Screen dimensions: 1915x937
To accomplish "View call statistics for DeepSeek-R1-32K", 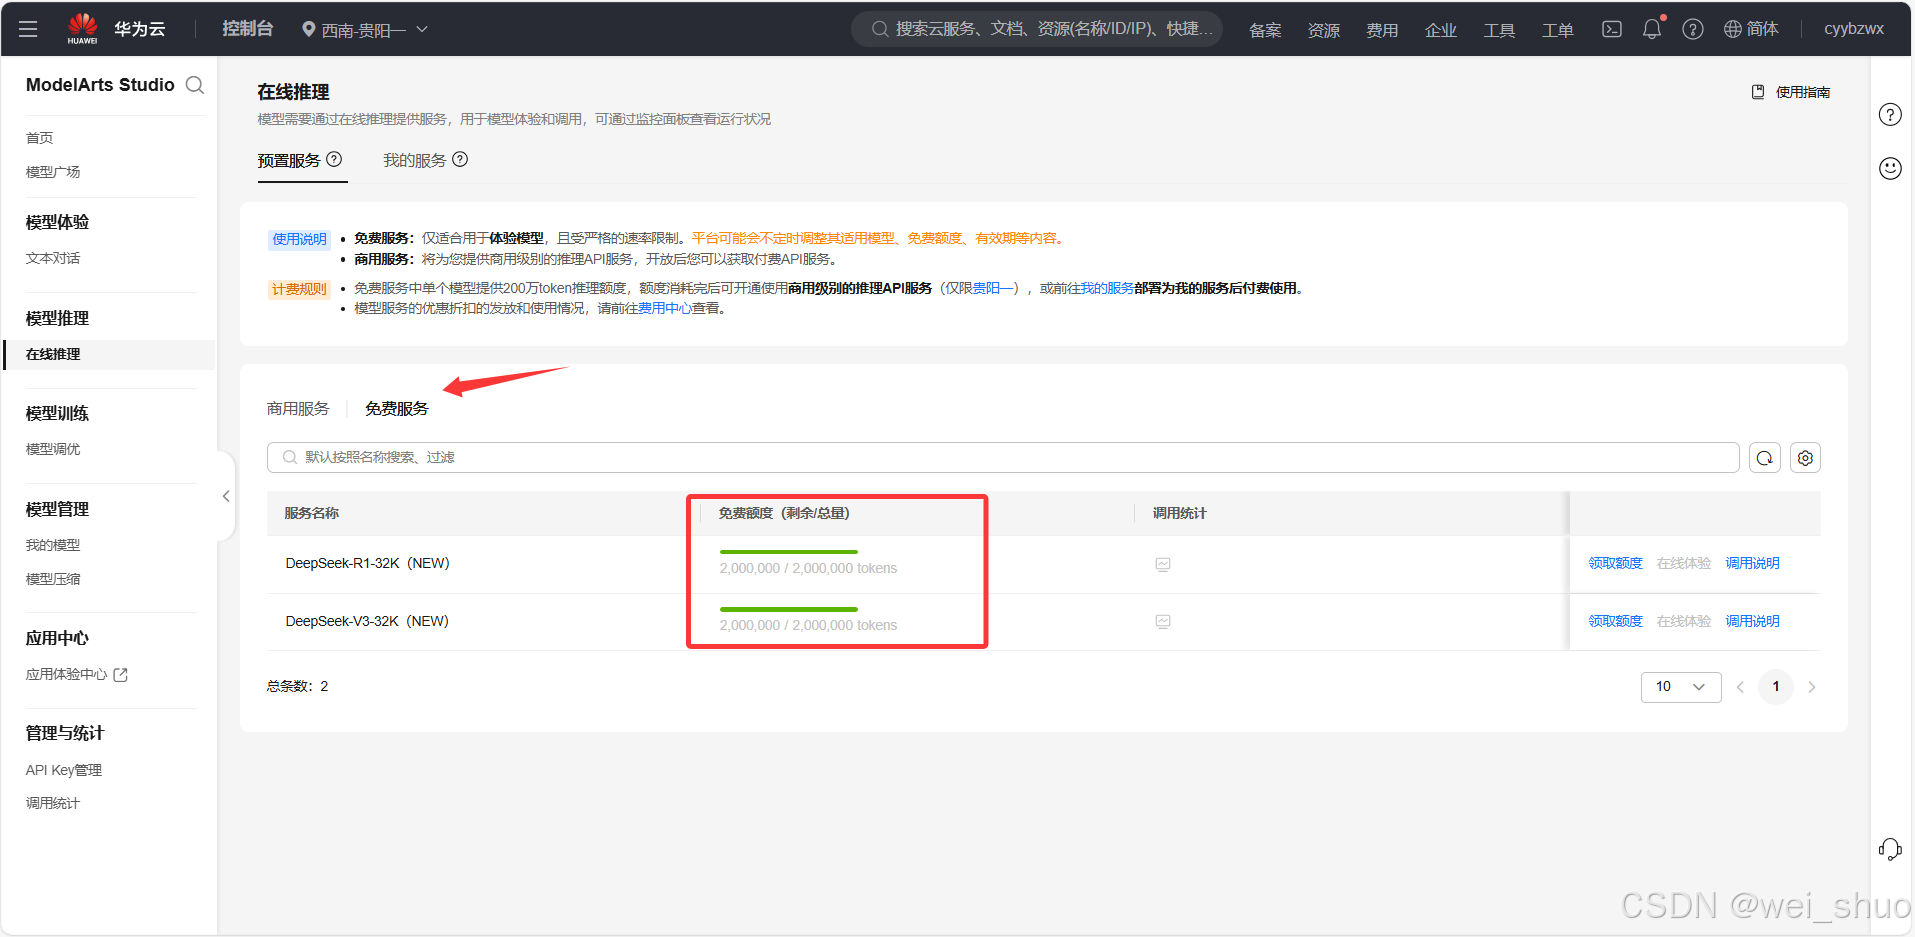I will point(1163,564).
